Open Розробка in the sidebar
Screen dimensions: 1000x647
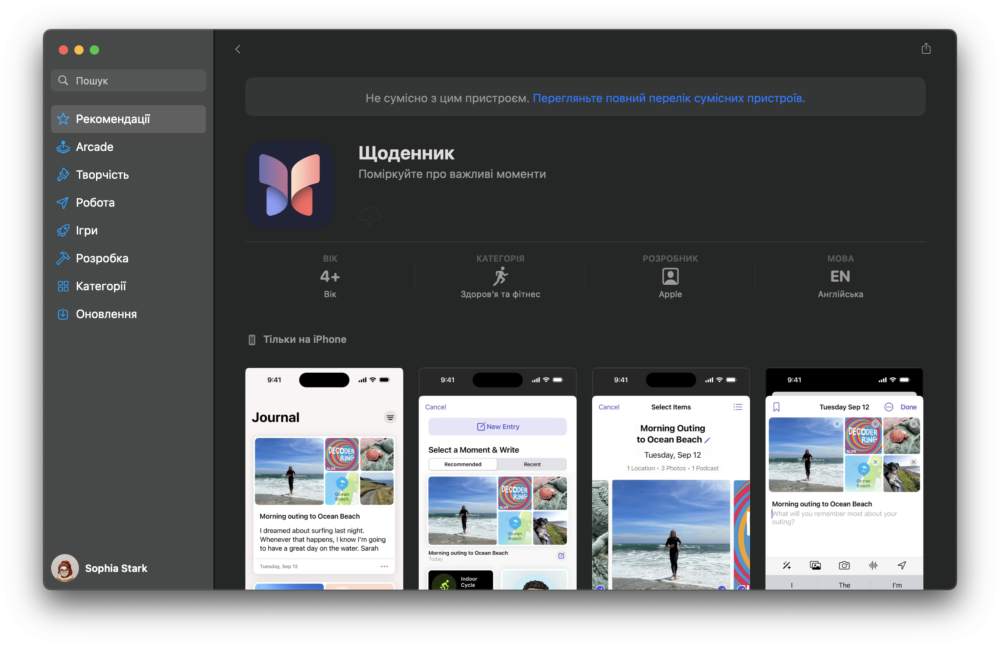128,258
